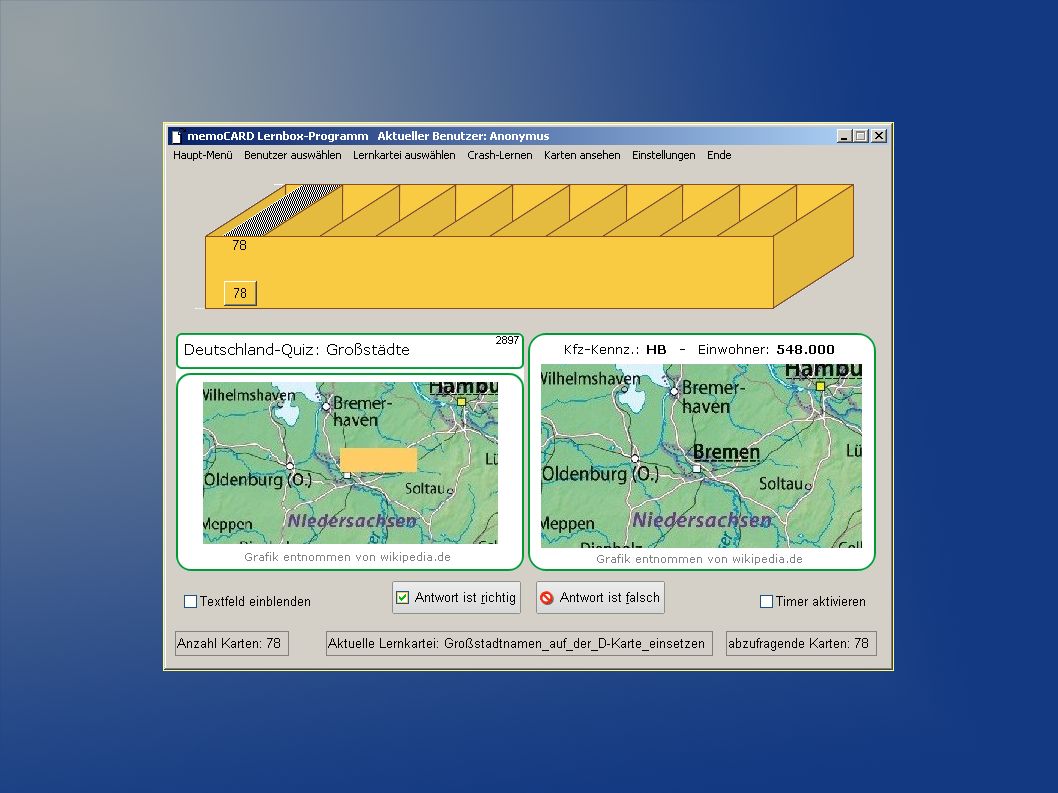Click the 78 button on the learn box front
The width and height of the screenshot is (1058, 793).
pos(240,294)
